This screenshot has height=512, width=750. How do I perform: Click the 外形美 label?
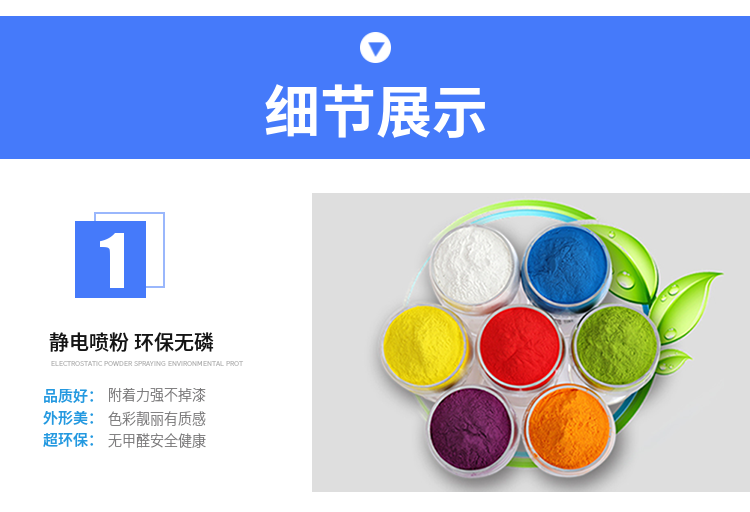coord(66,418)
